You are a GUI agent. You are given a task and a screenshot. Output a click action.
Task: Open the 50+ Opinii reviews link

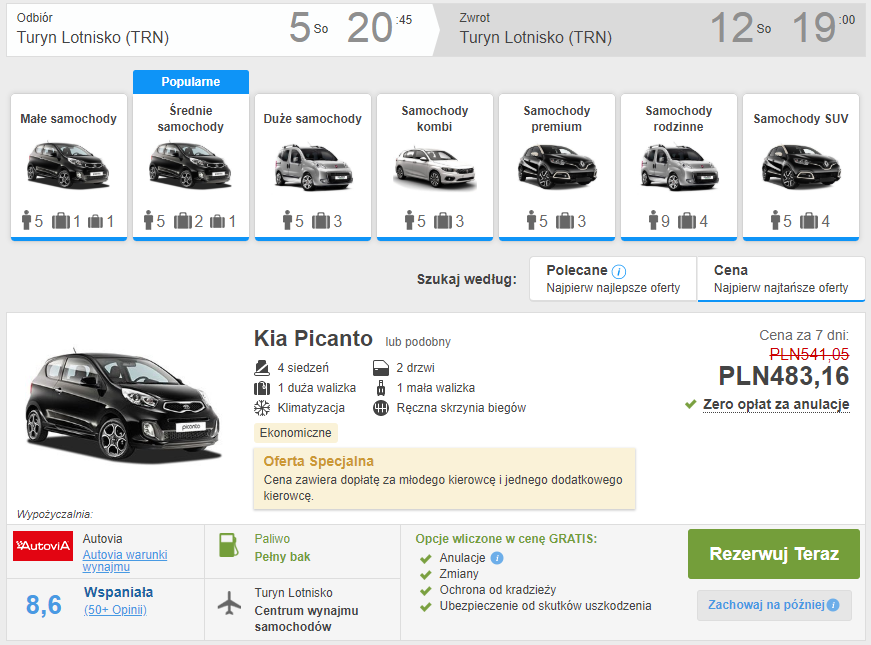click(x=116, y=610)
